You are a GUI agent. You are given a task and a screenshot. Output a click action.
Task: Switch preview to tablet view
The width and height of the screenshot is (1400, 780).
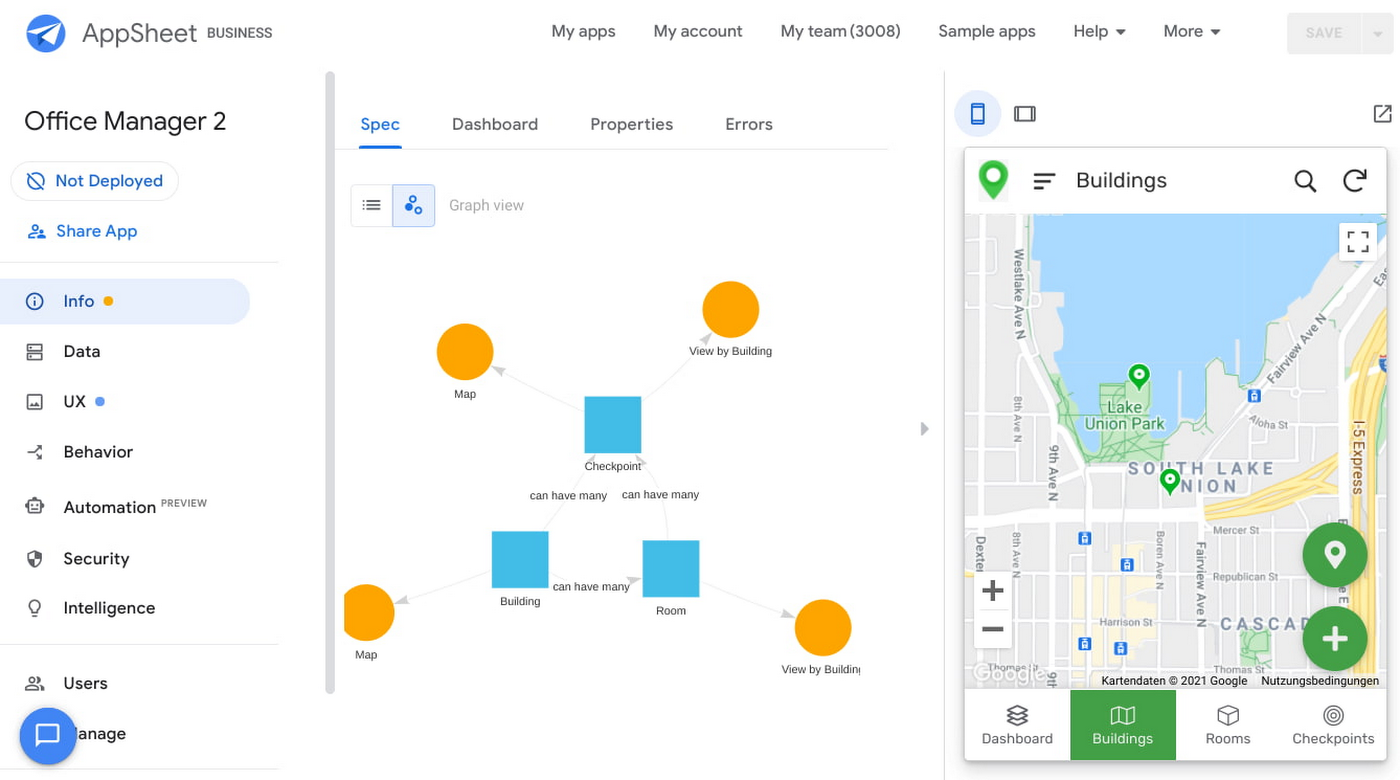pyautogui.click(x=1025, y=114)
